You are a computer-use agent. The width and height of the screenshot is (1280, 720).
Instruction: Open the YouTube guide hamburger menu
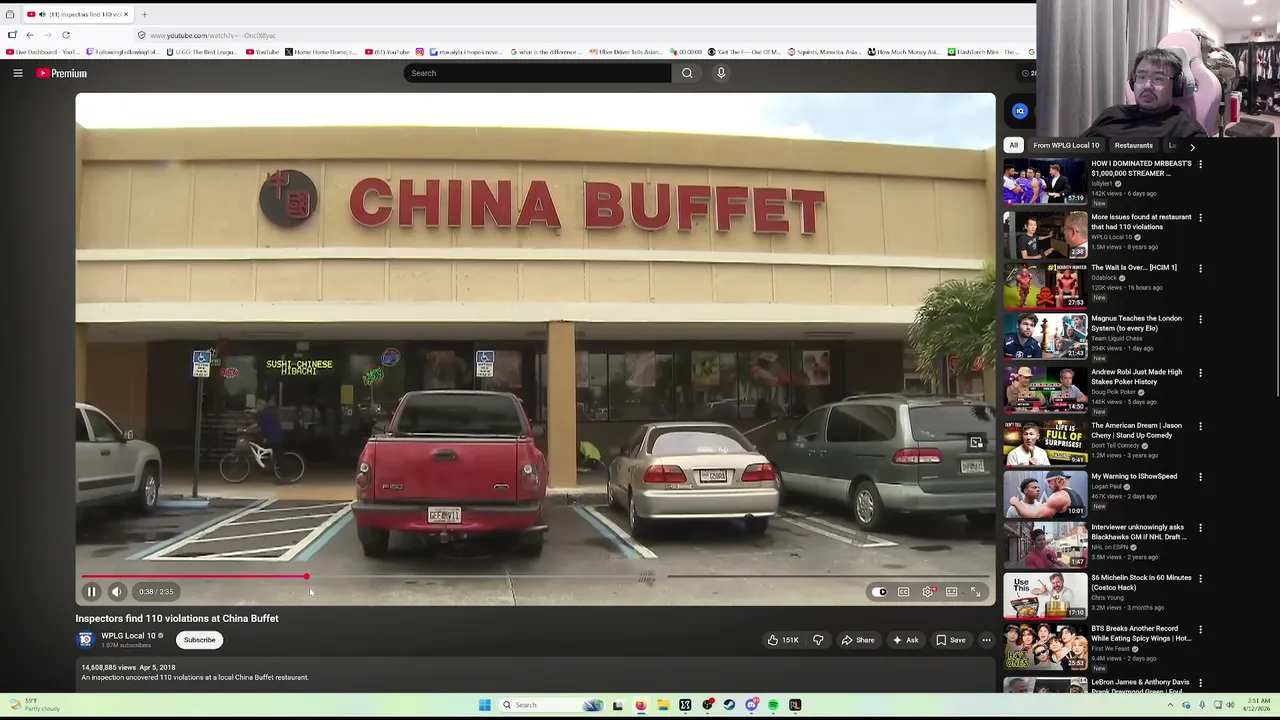click(x=17, y=73)
